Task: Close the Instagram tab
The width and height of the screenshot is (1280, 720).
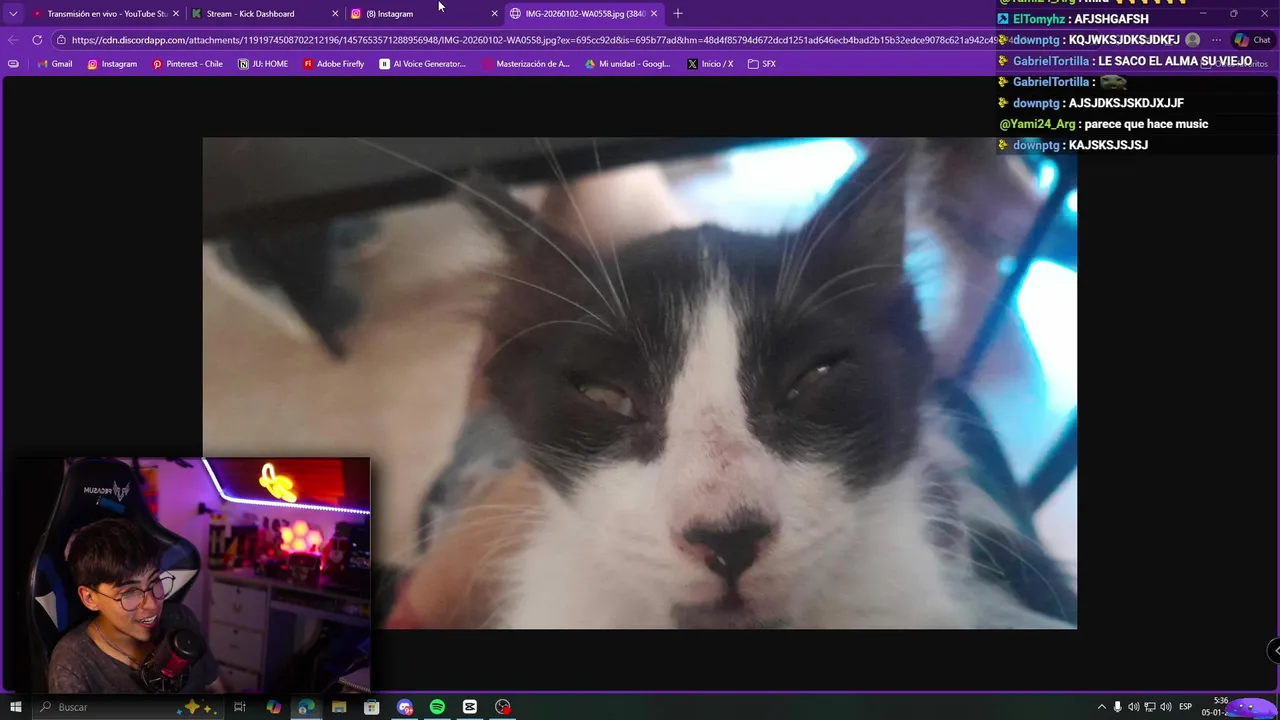Action: pyautogui.click(x=494, y=14)
